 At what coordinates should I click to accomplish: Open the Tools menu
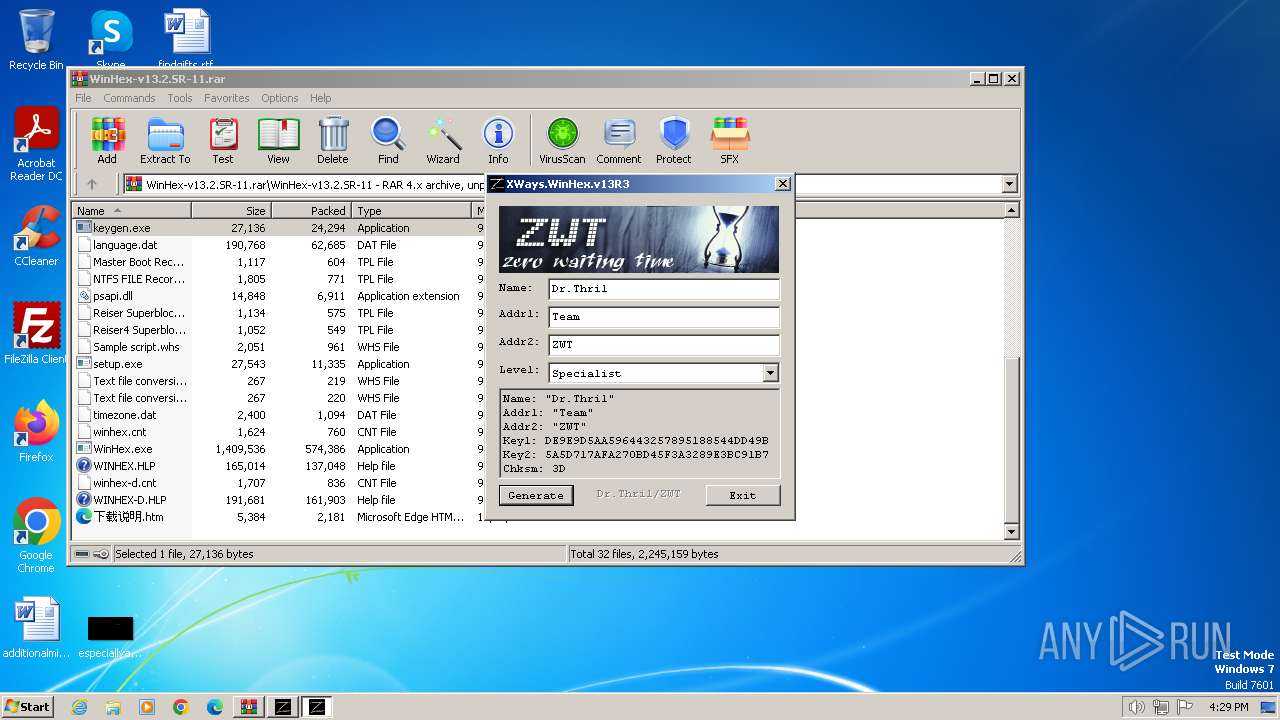180,98
